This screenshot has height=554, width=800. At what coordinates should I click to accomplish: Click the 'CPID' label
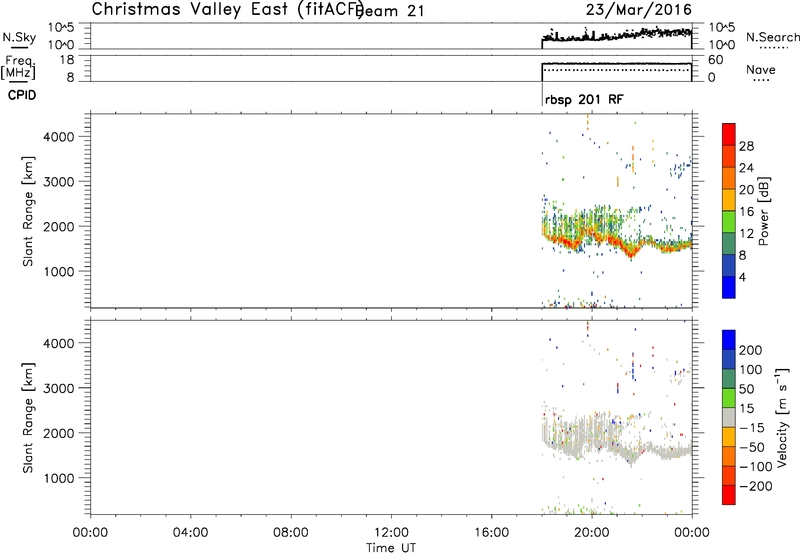pyautogui.click(x=22, y=95)
